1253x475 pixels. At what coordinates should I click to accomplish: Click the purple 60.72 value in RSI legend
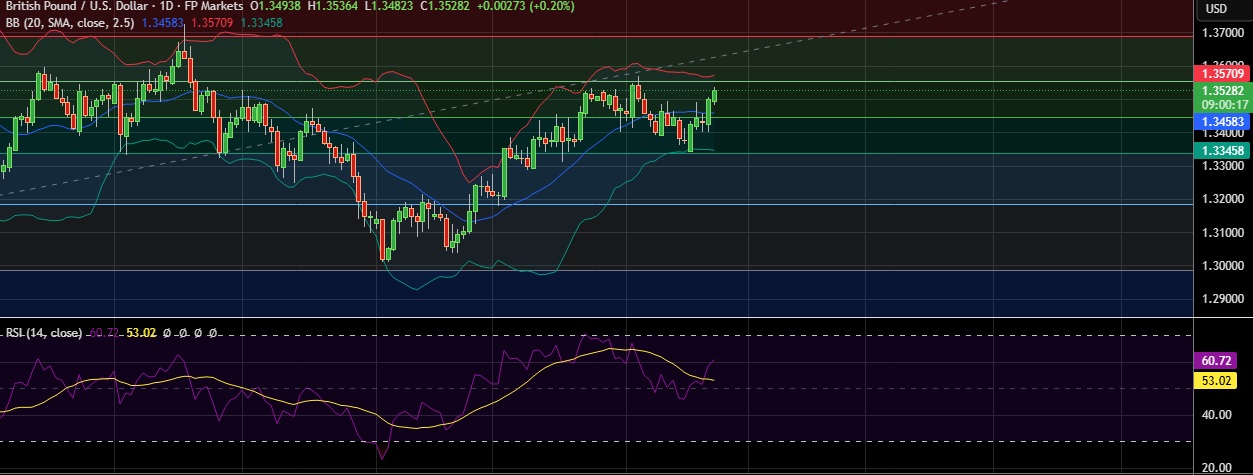104,333
